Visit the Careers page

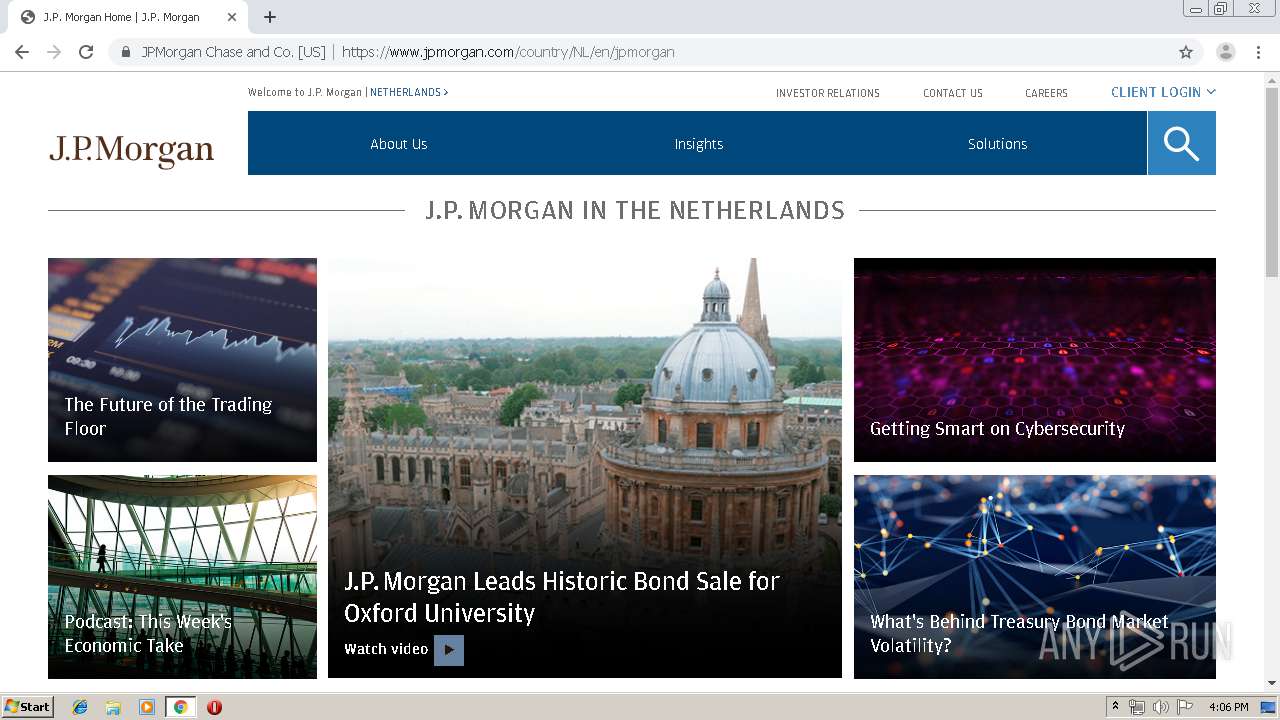(x=1046, y=93)
